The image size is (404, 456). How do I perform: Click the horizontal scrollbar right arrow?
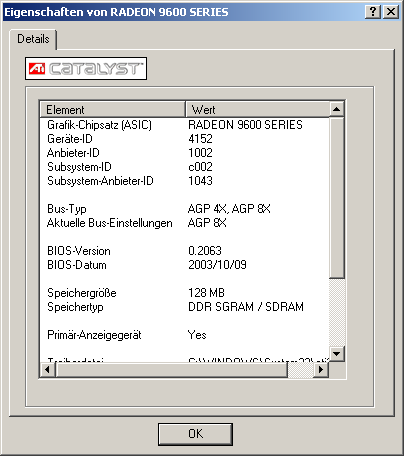pyautogui.click(x=321, y=369)
